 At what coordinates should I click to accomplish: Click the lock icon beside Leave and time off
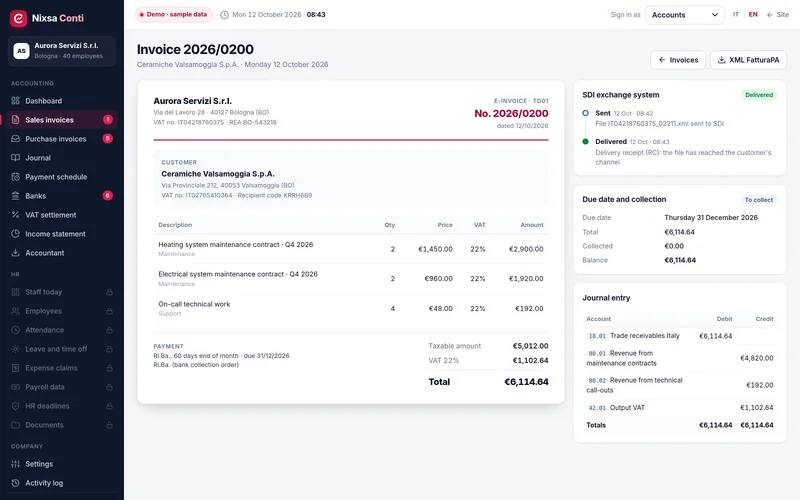click(x=109, y=349)
